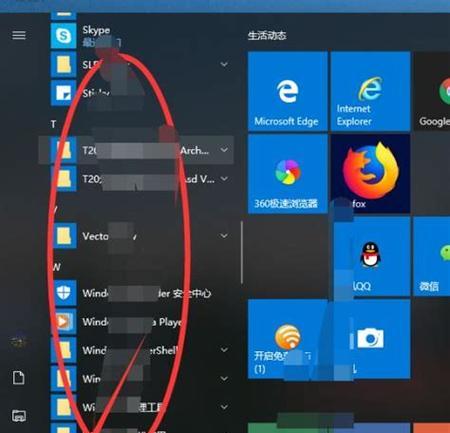This screenshot has height=433, width=450.
Task: Open the Documents icon in left rail
Action: point(19,378)
